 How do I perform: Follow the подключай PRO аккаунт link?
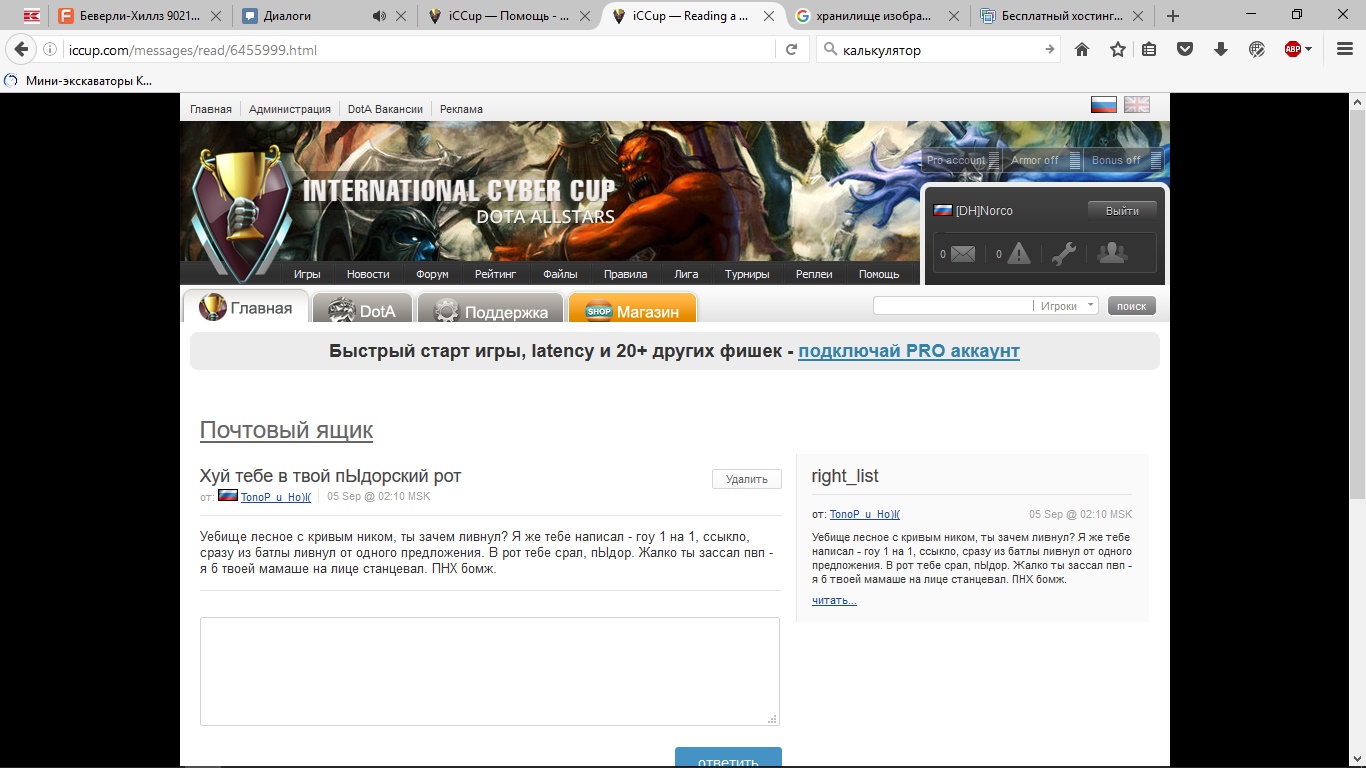[909, 351]
